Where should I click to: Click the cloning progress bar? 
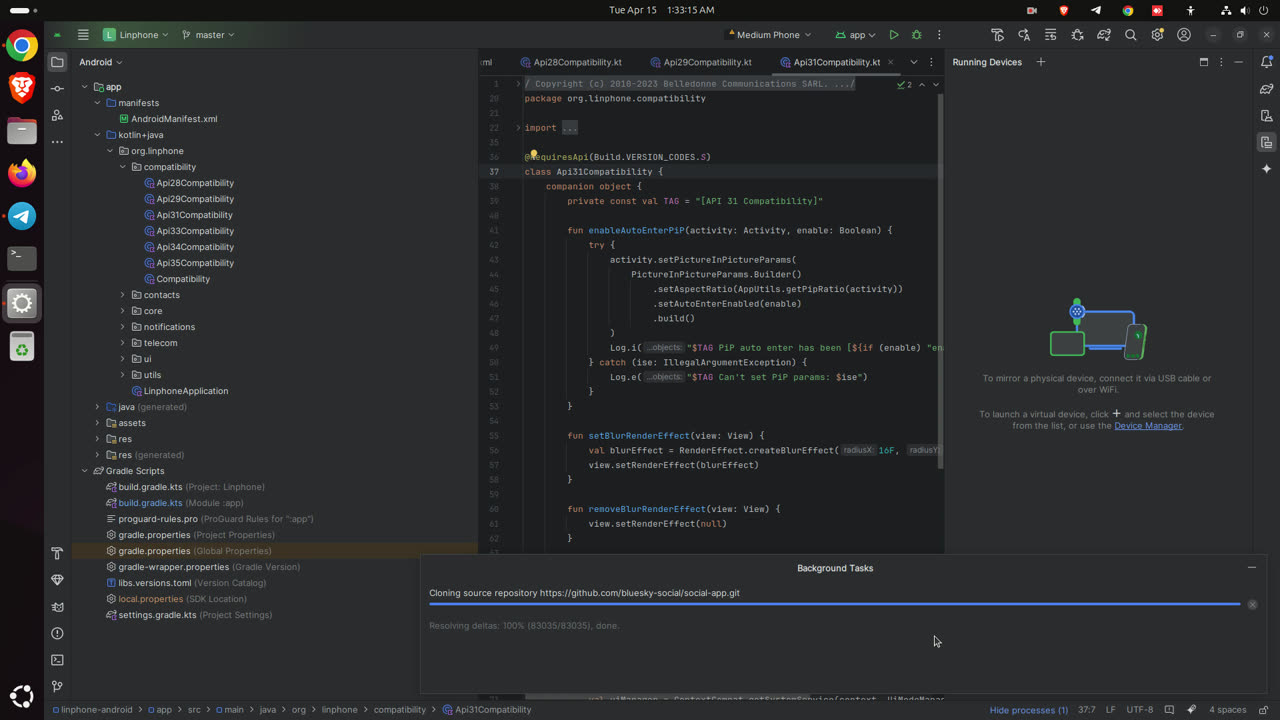(834, 604)
